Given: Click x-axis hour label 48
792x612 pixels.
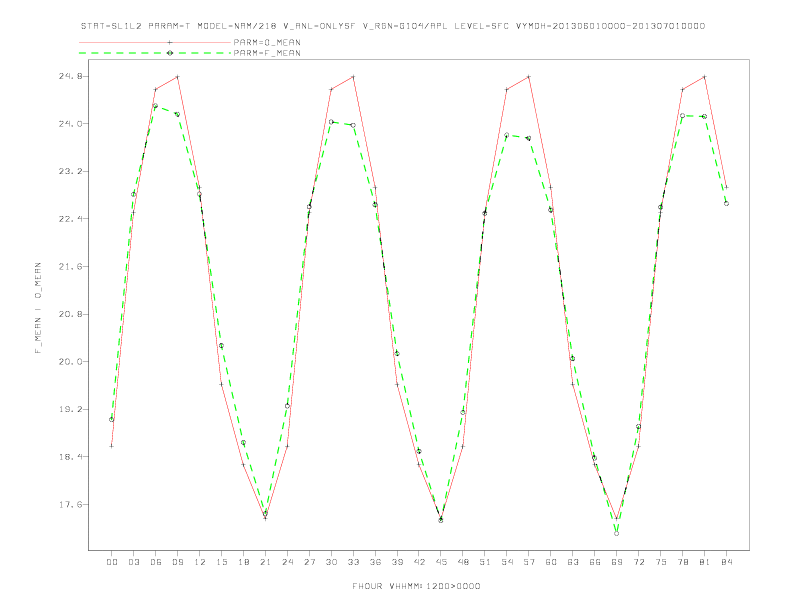Looking at the screenshot, I should [463, 562].
